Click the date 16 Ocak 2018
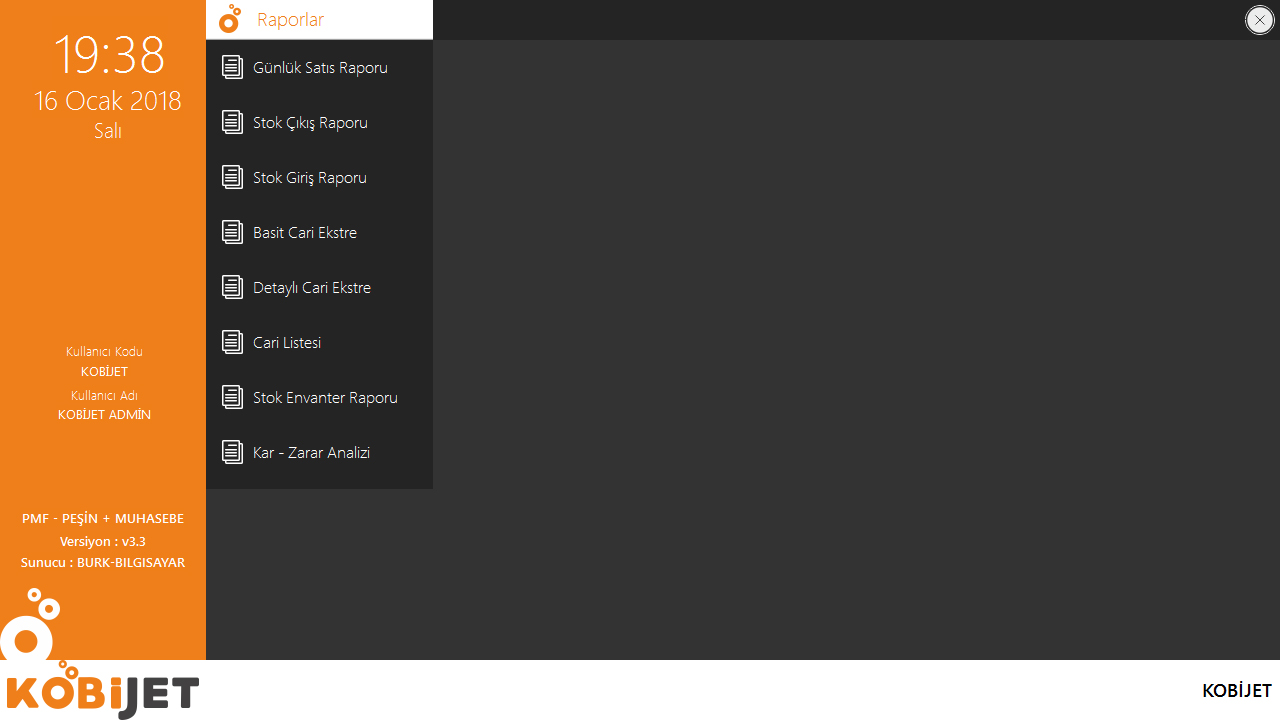The image size is (1280, 720). (108, 101)
